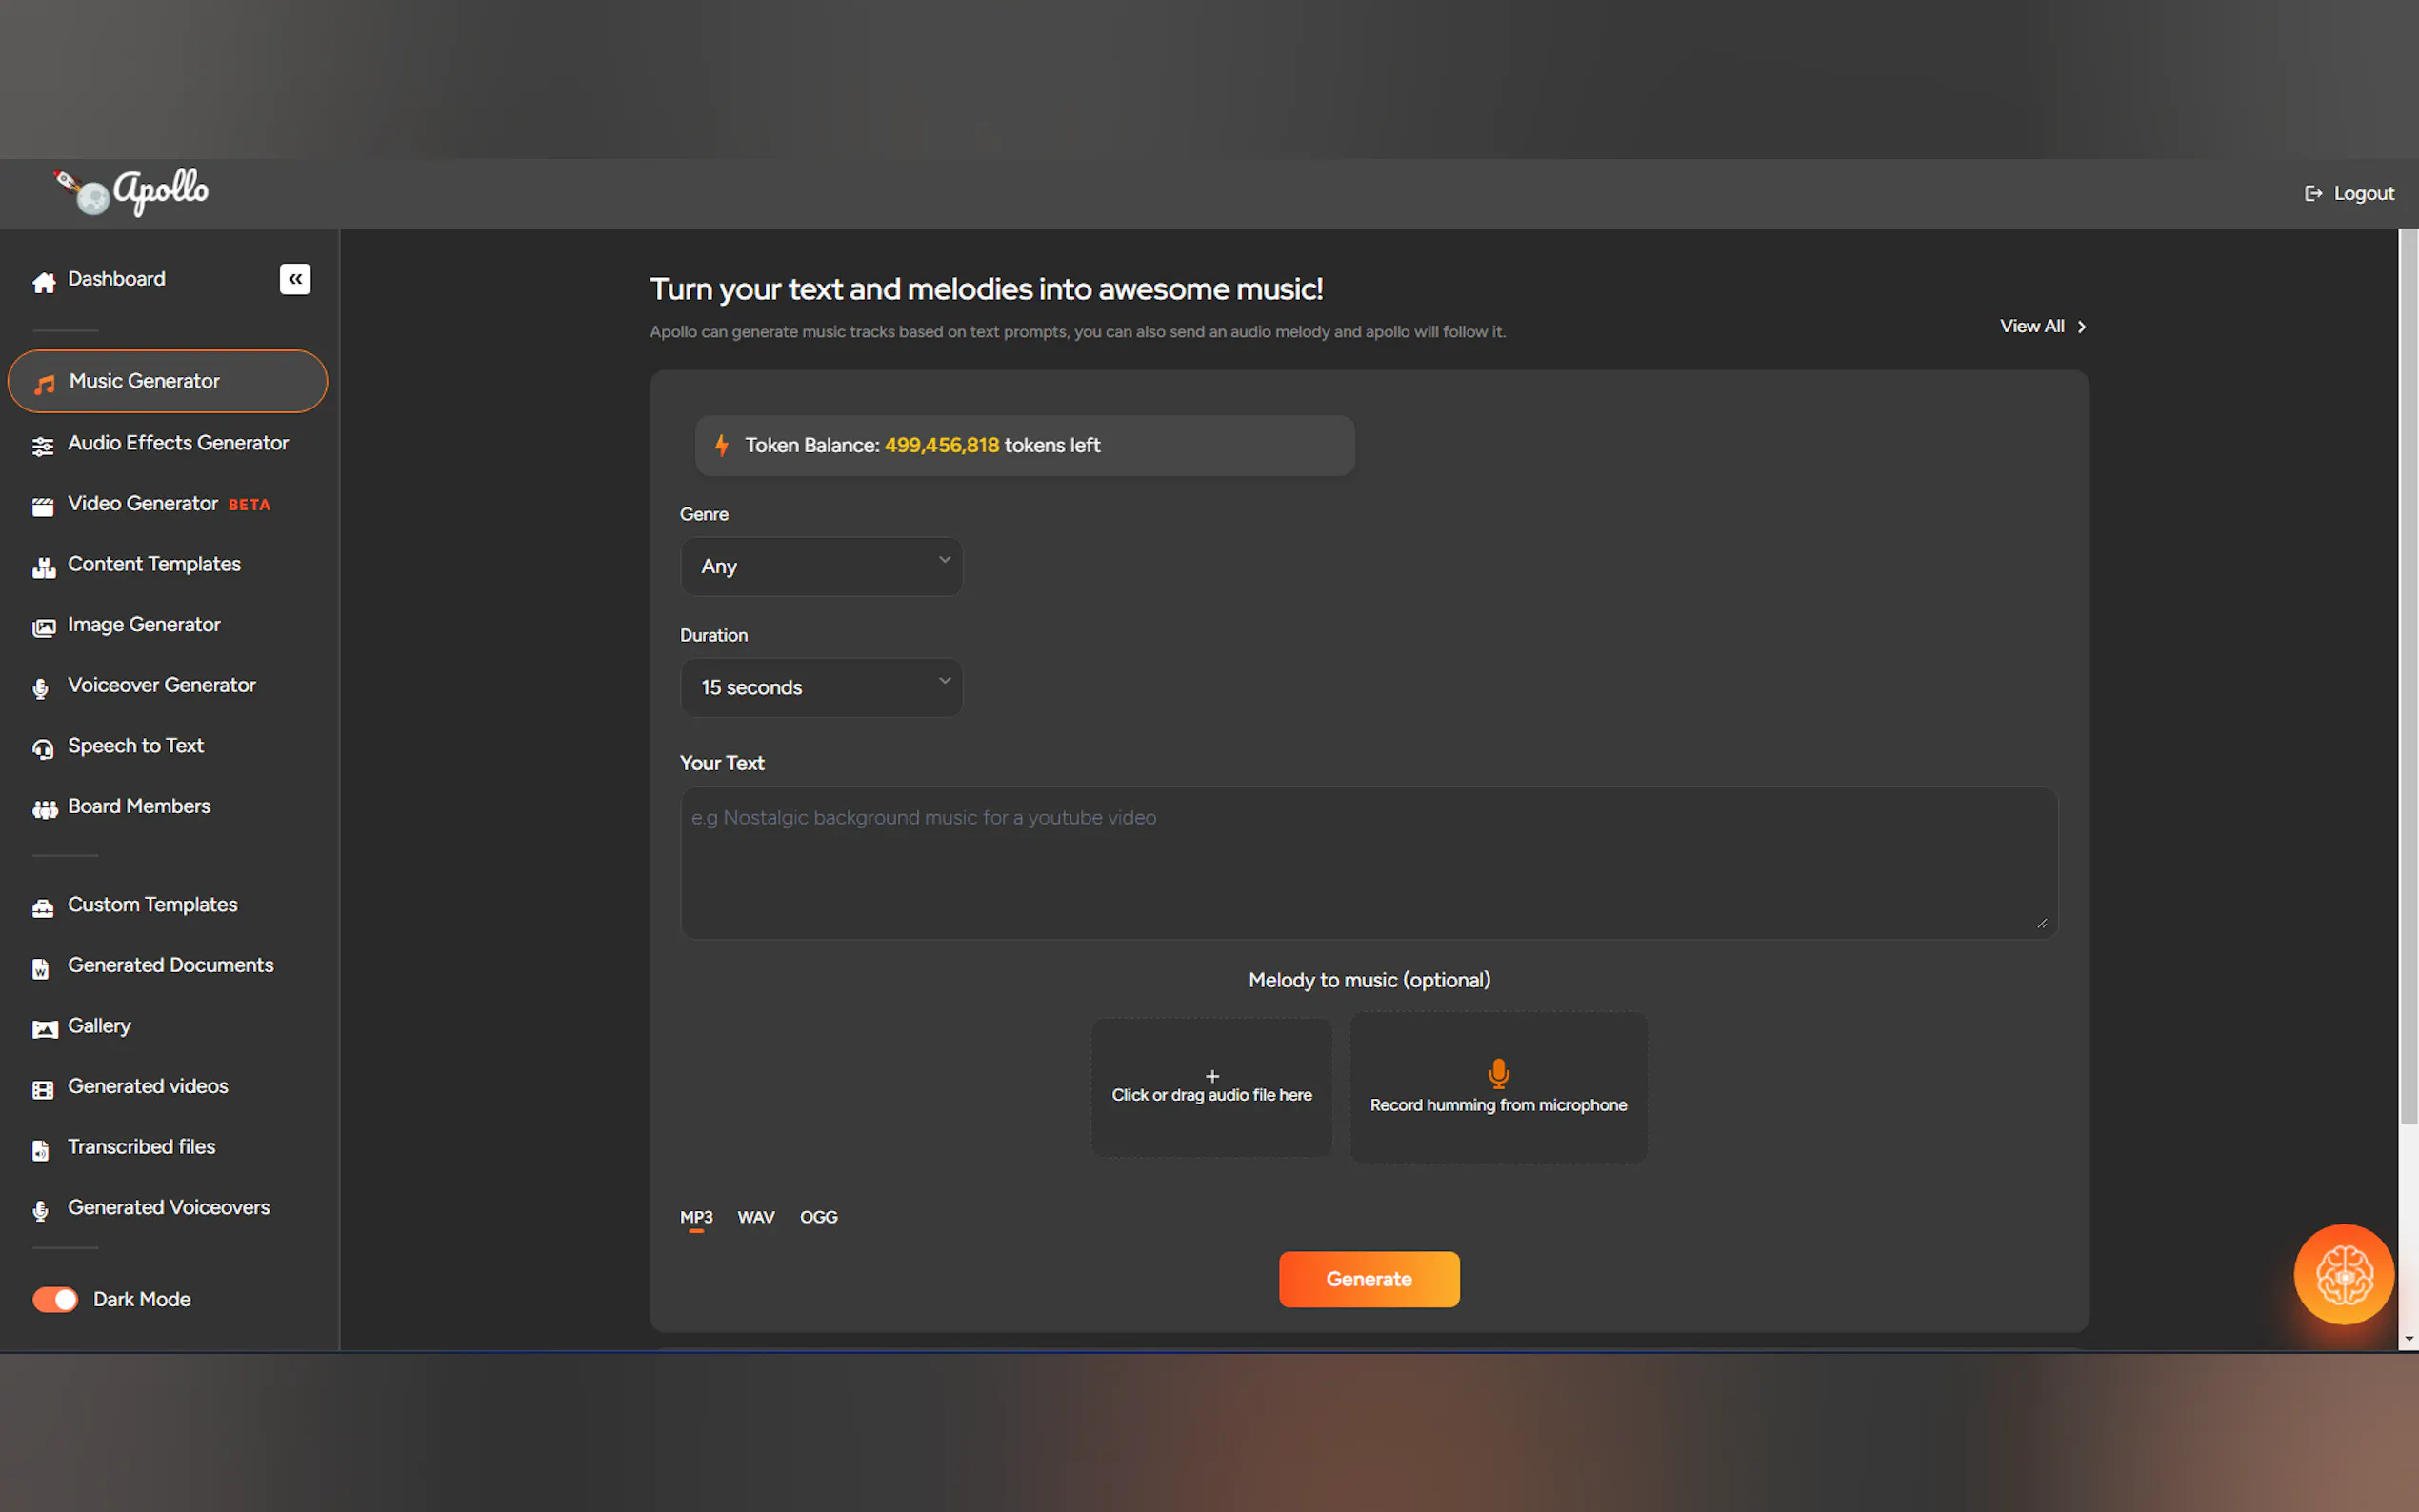2419x1512 pixels.
Task: Click the Logout exit icon
Action: point(2313,194)
